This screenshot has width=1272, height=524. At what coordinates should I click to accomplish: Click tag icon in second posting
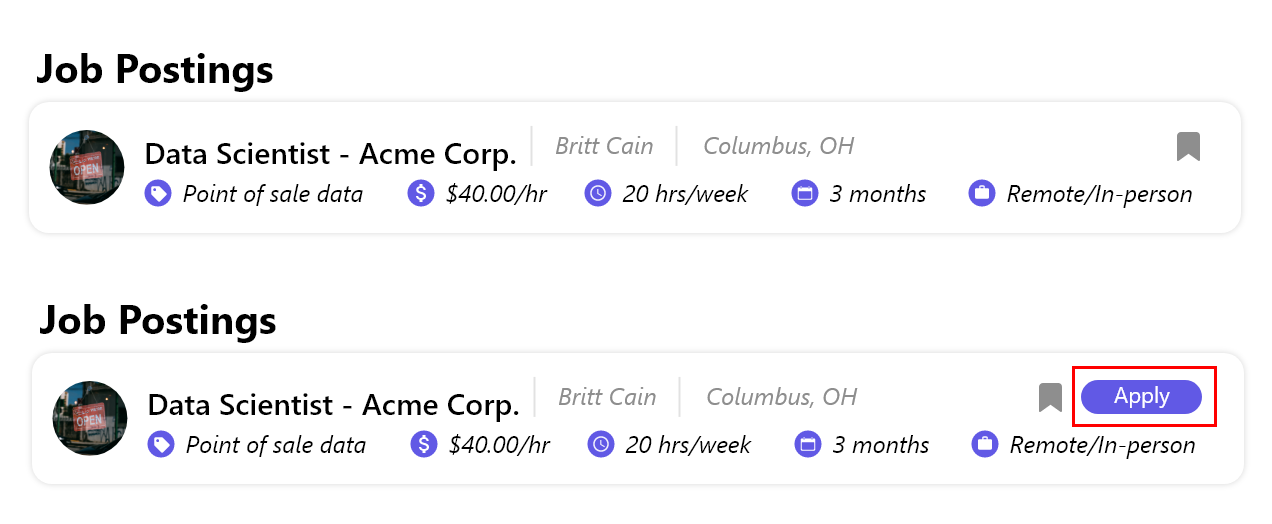161,444
